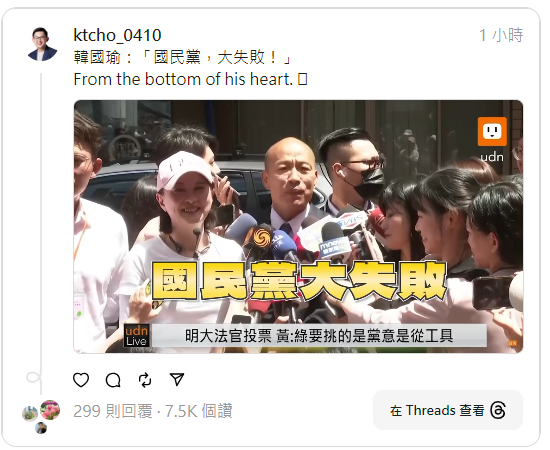Open replies via the comment bubble icon

click(113, 380)
